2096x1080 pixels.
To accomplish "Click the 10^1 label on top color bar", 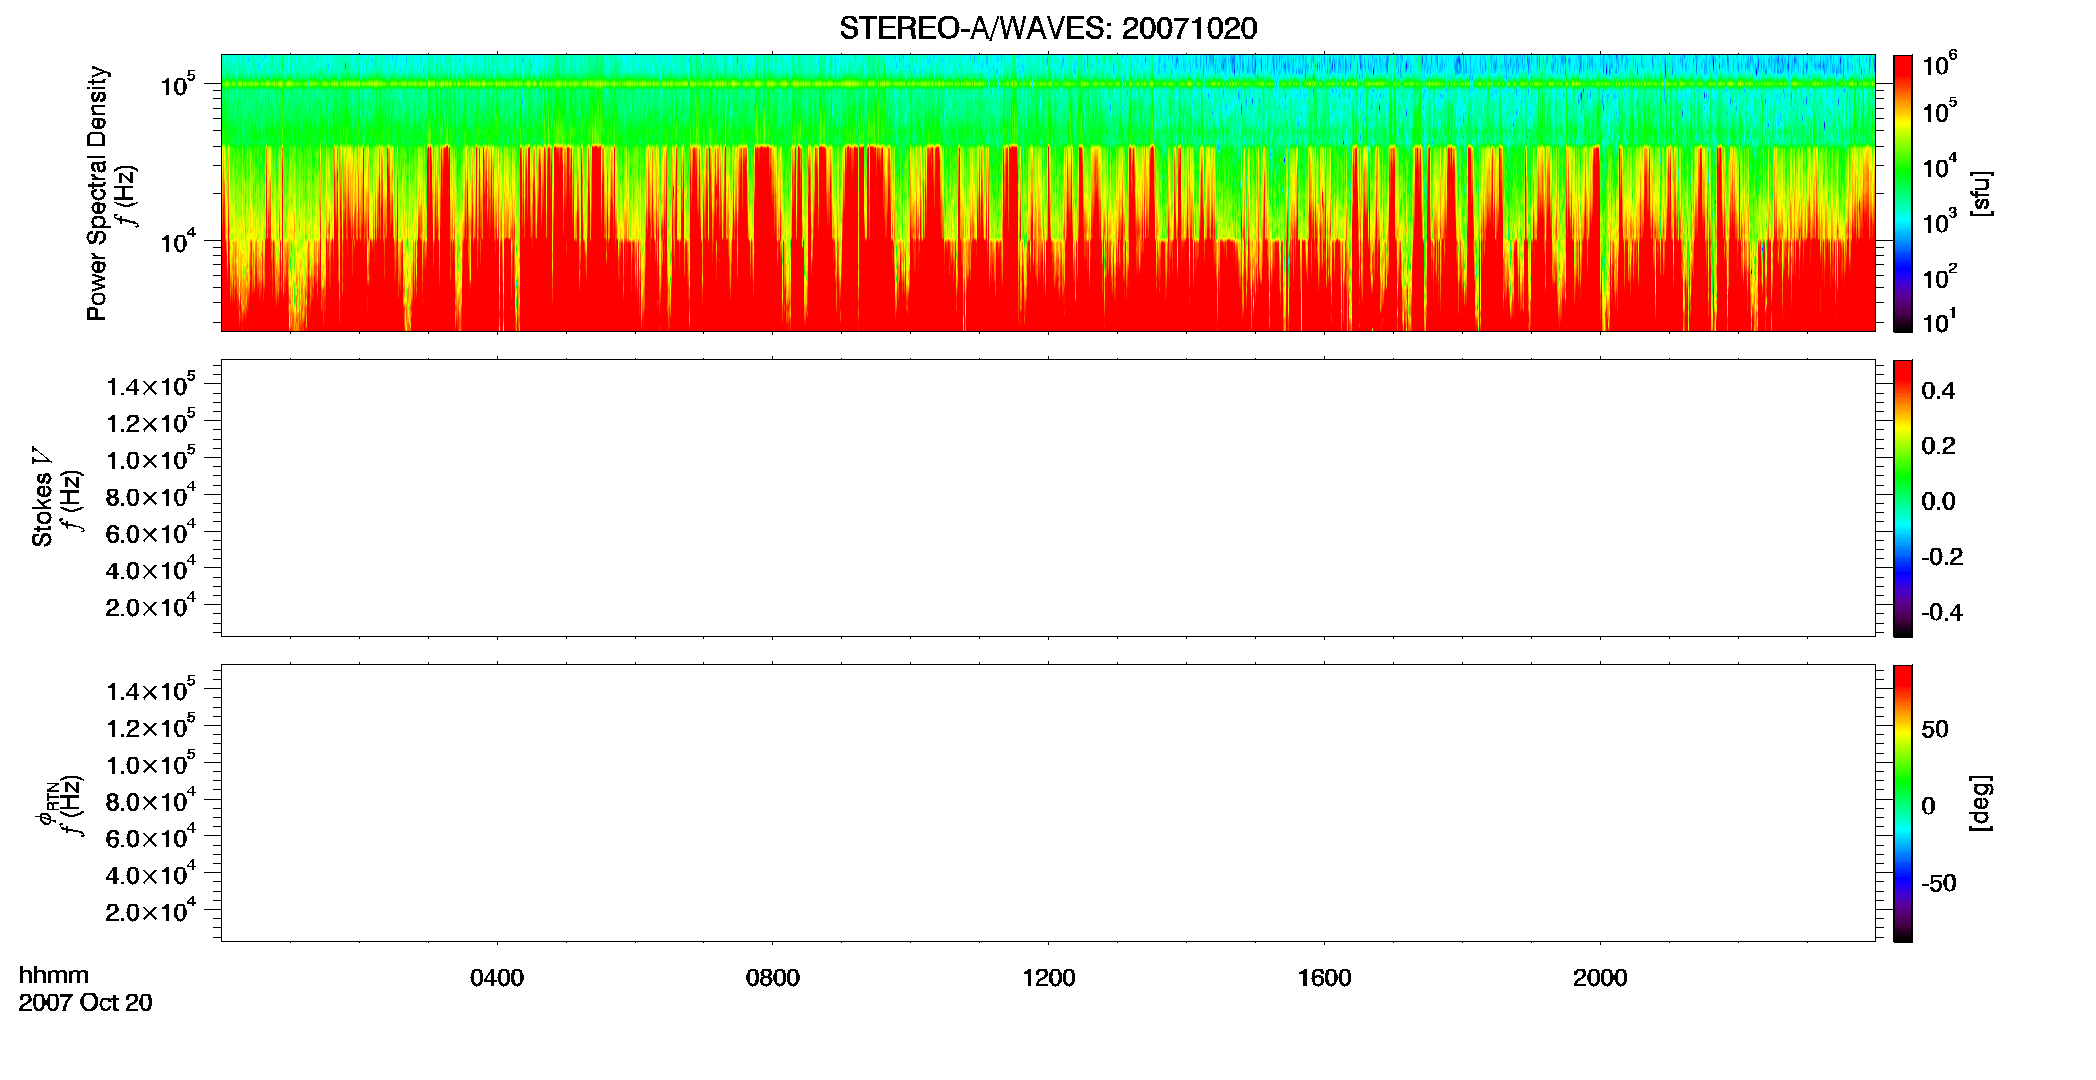I will (1939, 321).
